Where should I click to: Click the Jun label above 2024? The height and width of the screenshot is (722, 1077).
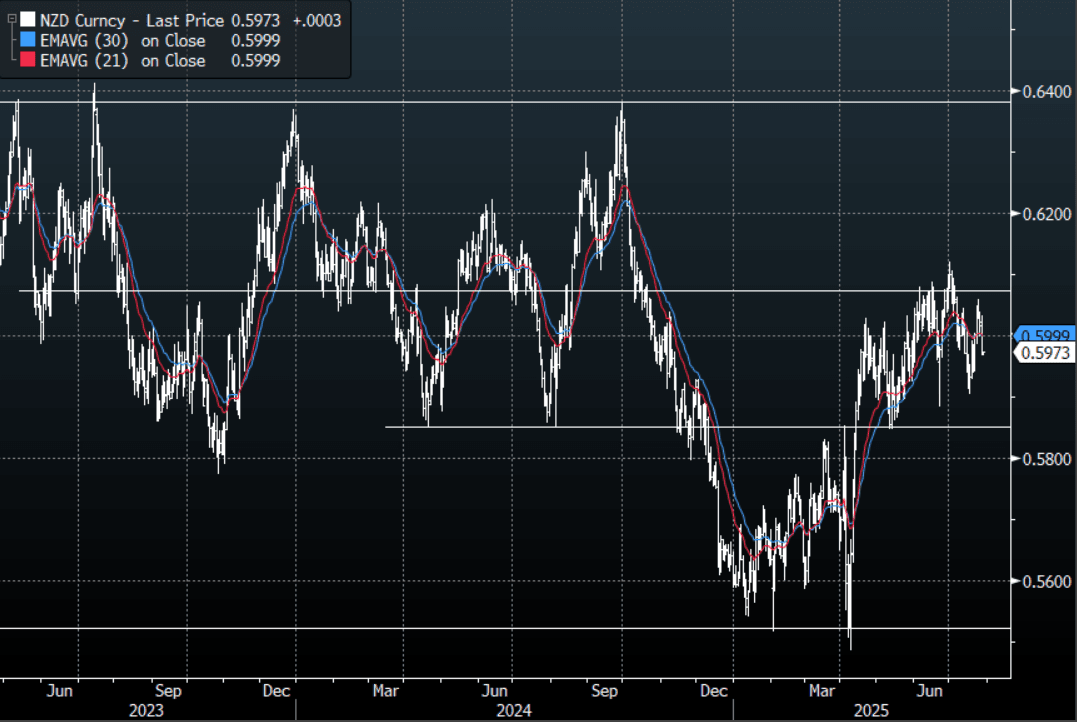(495, 690)
